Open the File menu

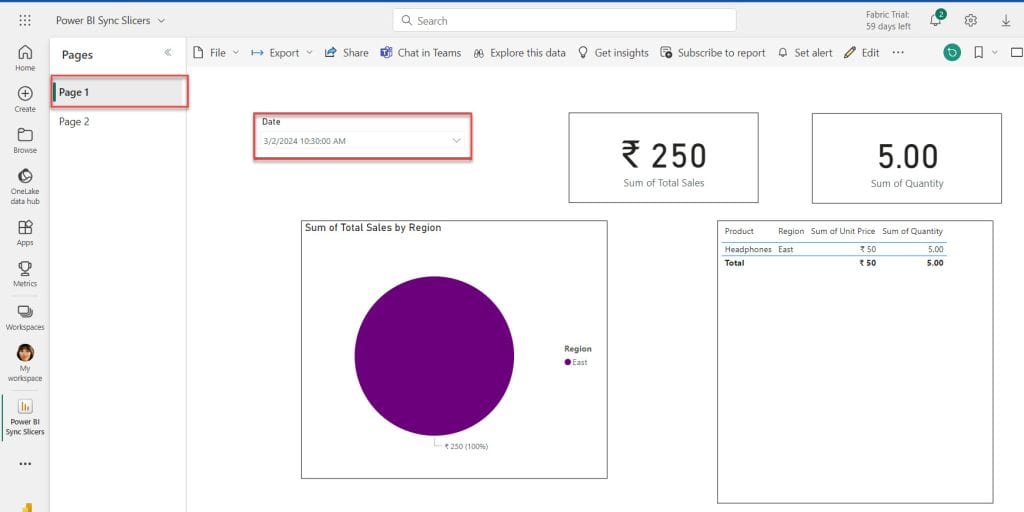coord(216,53)
